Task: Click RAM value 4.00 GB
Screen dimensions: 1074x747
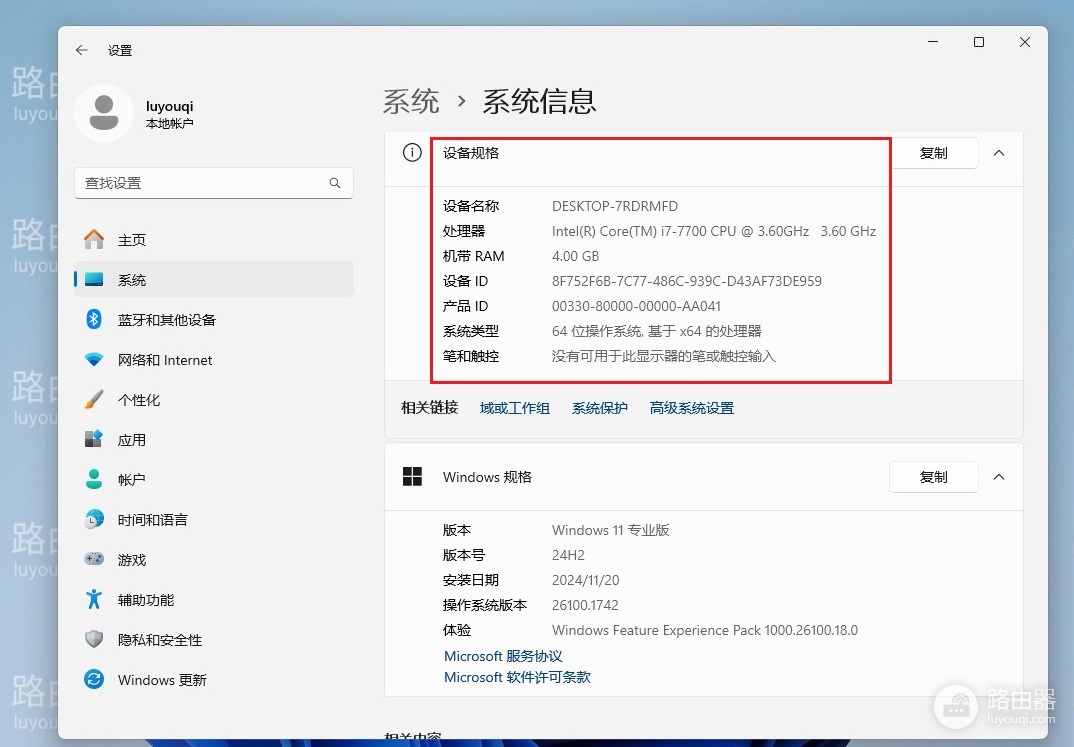Action: (575, 256)
